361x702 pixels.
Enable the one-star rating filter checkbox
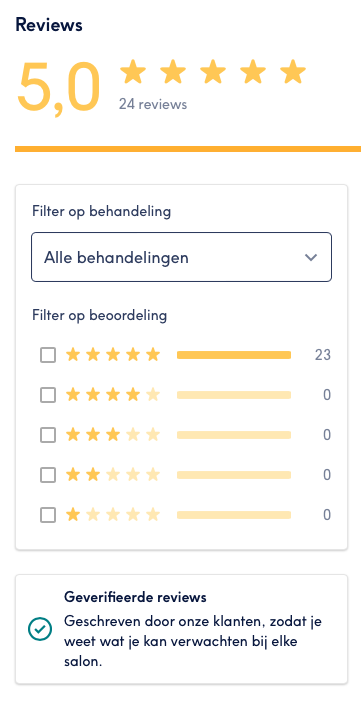coord(48,514)
